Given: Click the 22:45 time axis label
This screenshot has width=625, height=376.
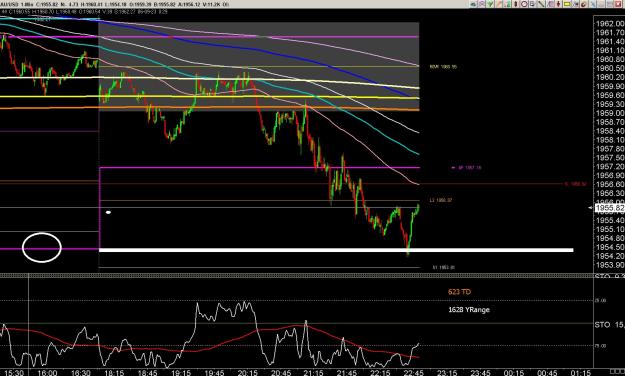Looking at the screenshot, I should point(413,372).
